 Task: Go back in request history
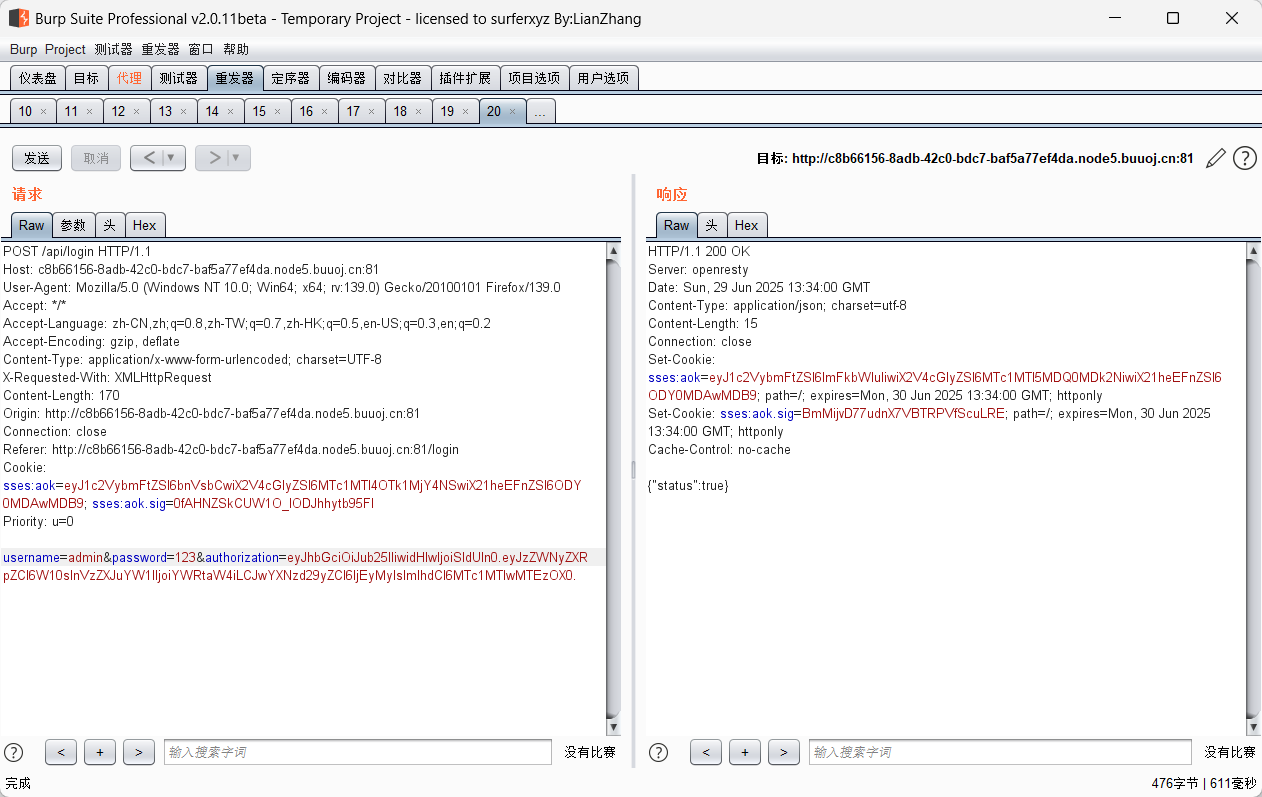point(148,158)
